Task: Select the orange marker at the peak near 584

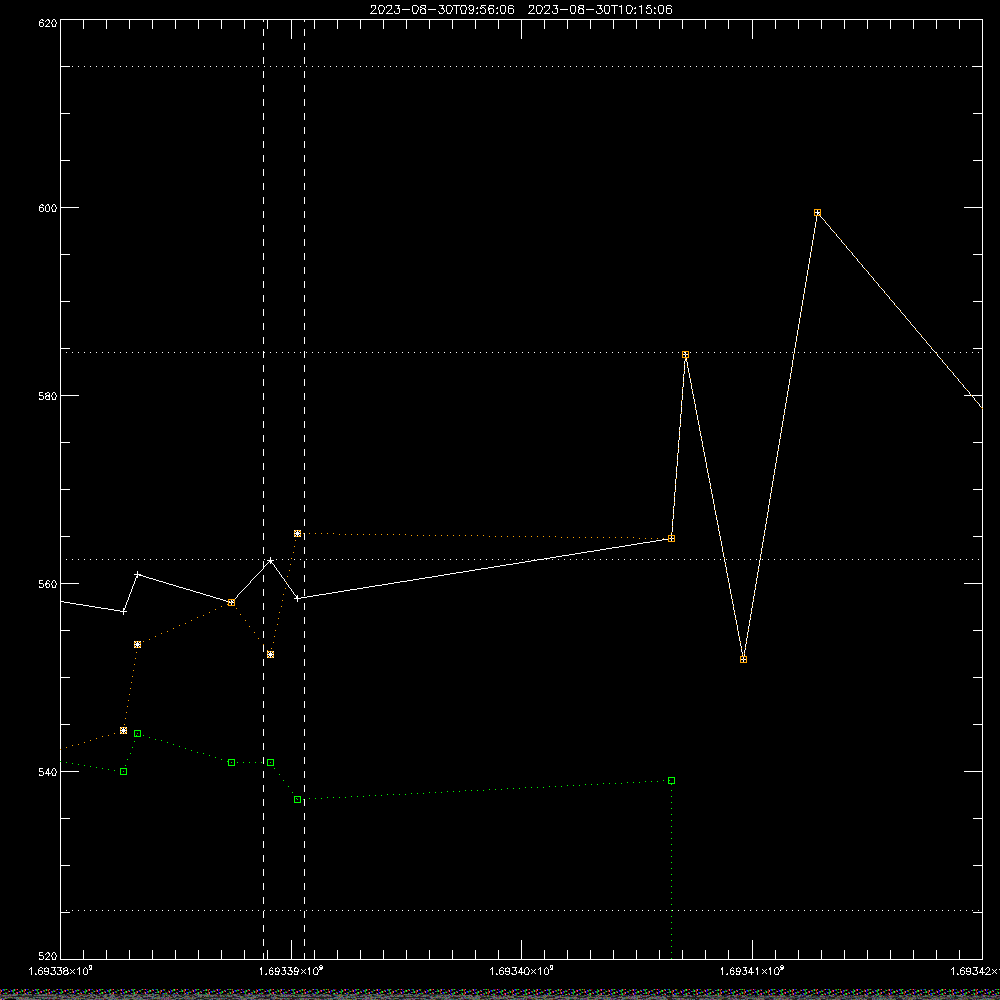Action: pos(685,355)
